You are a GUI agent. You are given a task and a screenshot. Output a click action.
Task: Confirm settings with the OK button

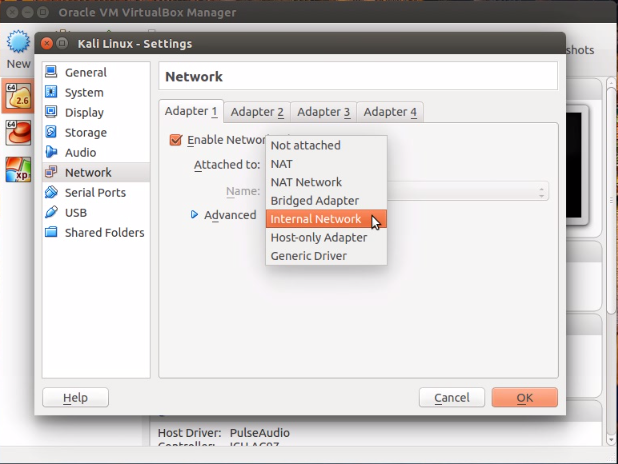525,397
